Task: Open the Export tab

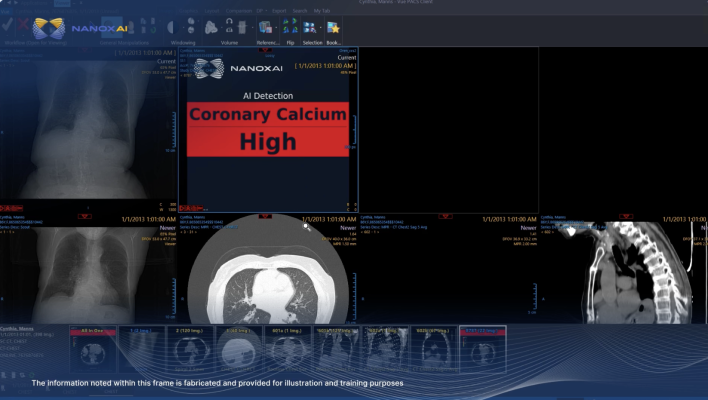Action: [279, 11]
